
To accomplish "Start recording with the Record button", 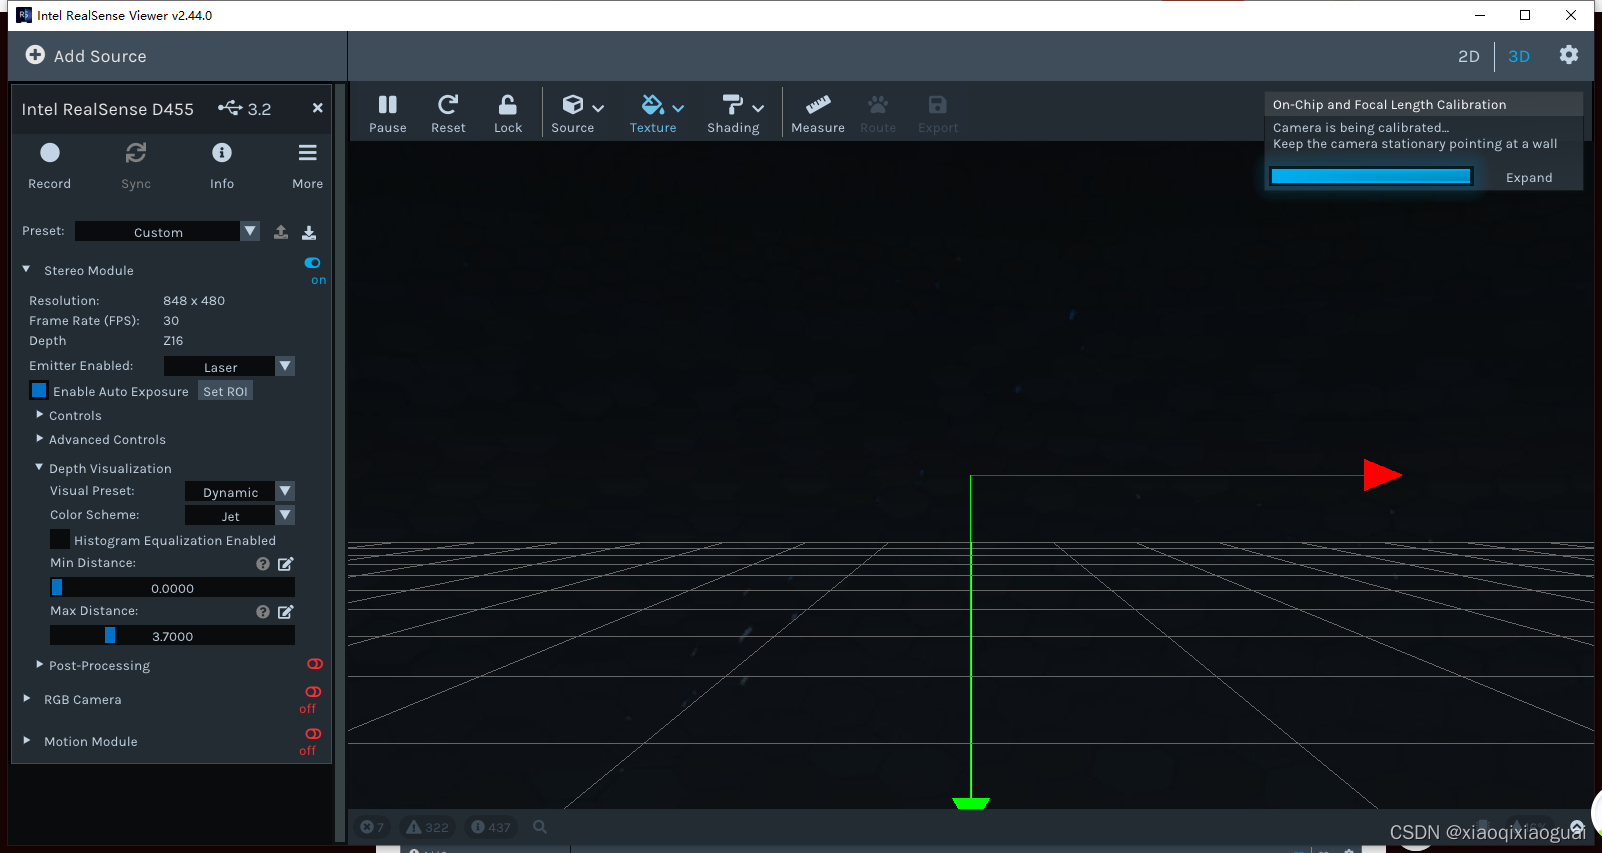I will coord(49,165).
